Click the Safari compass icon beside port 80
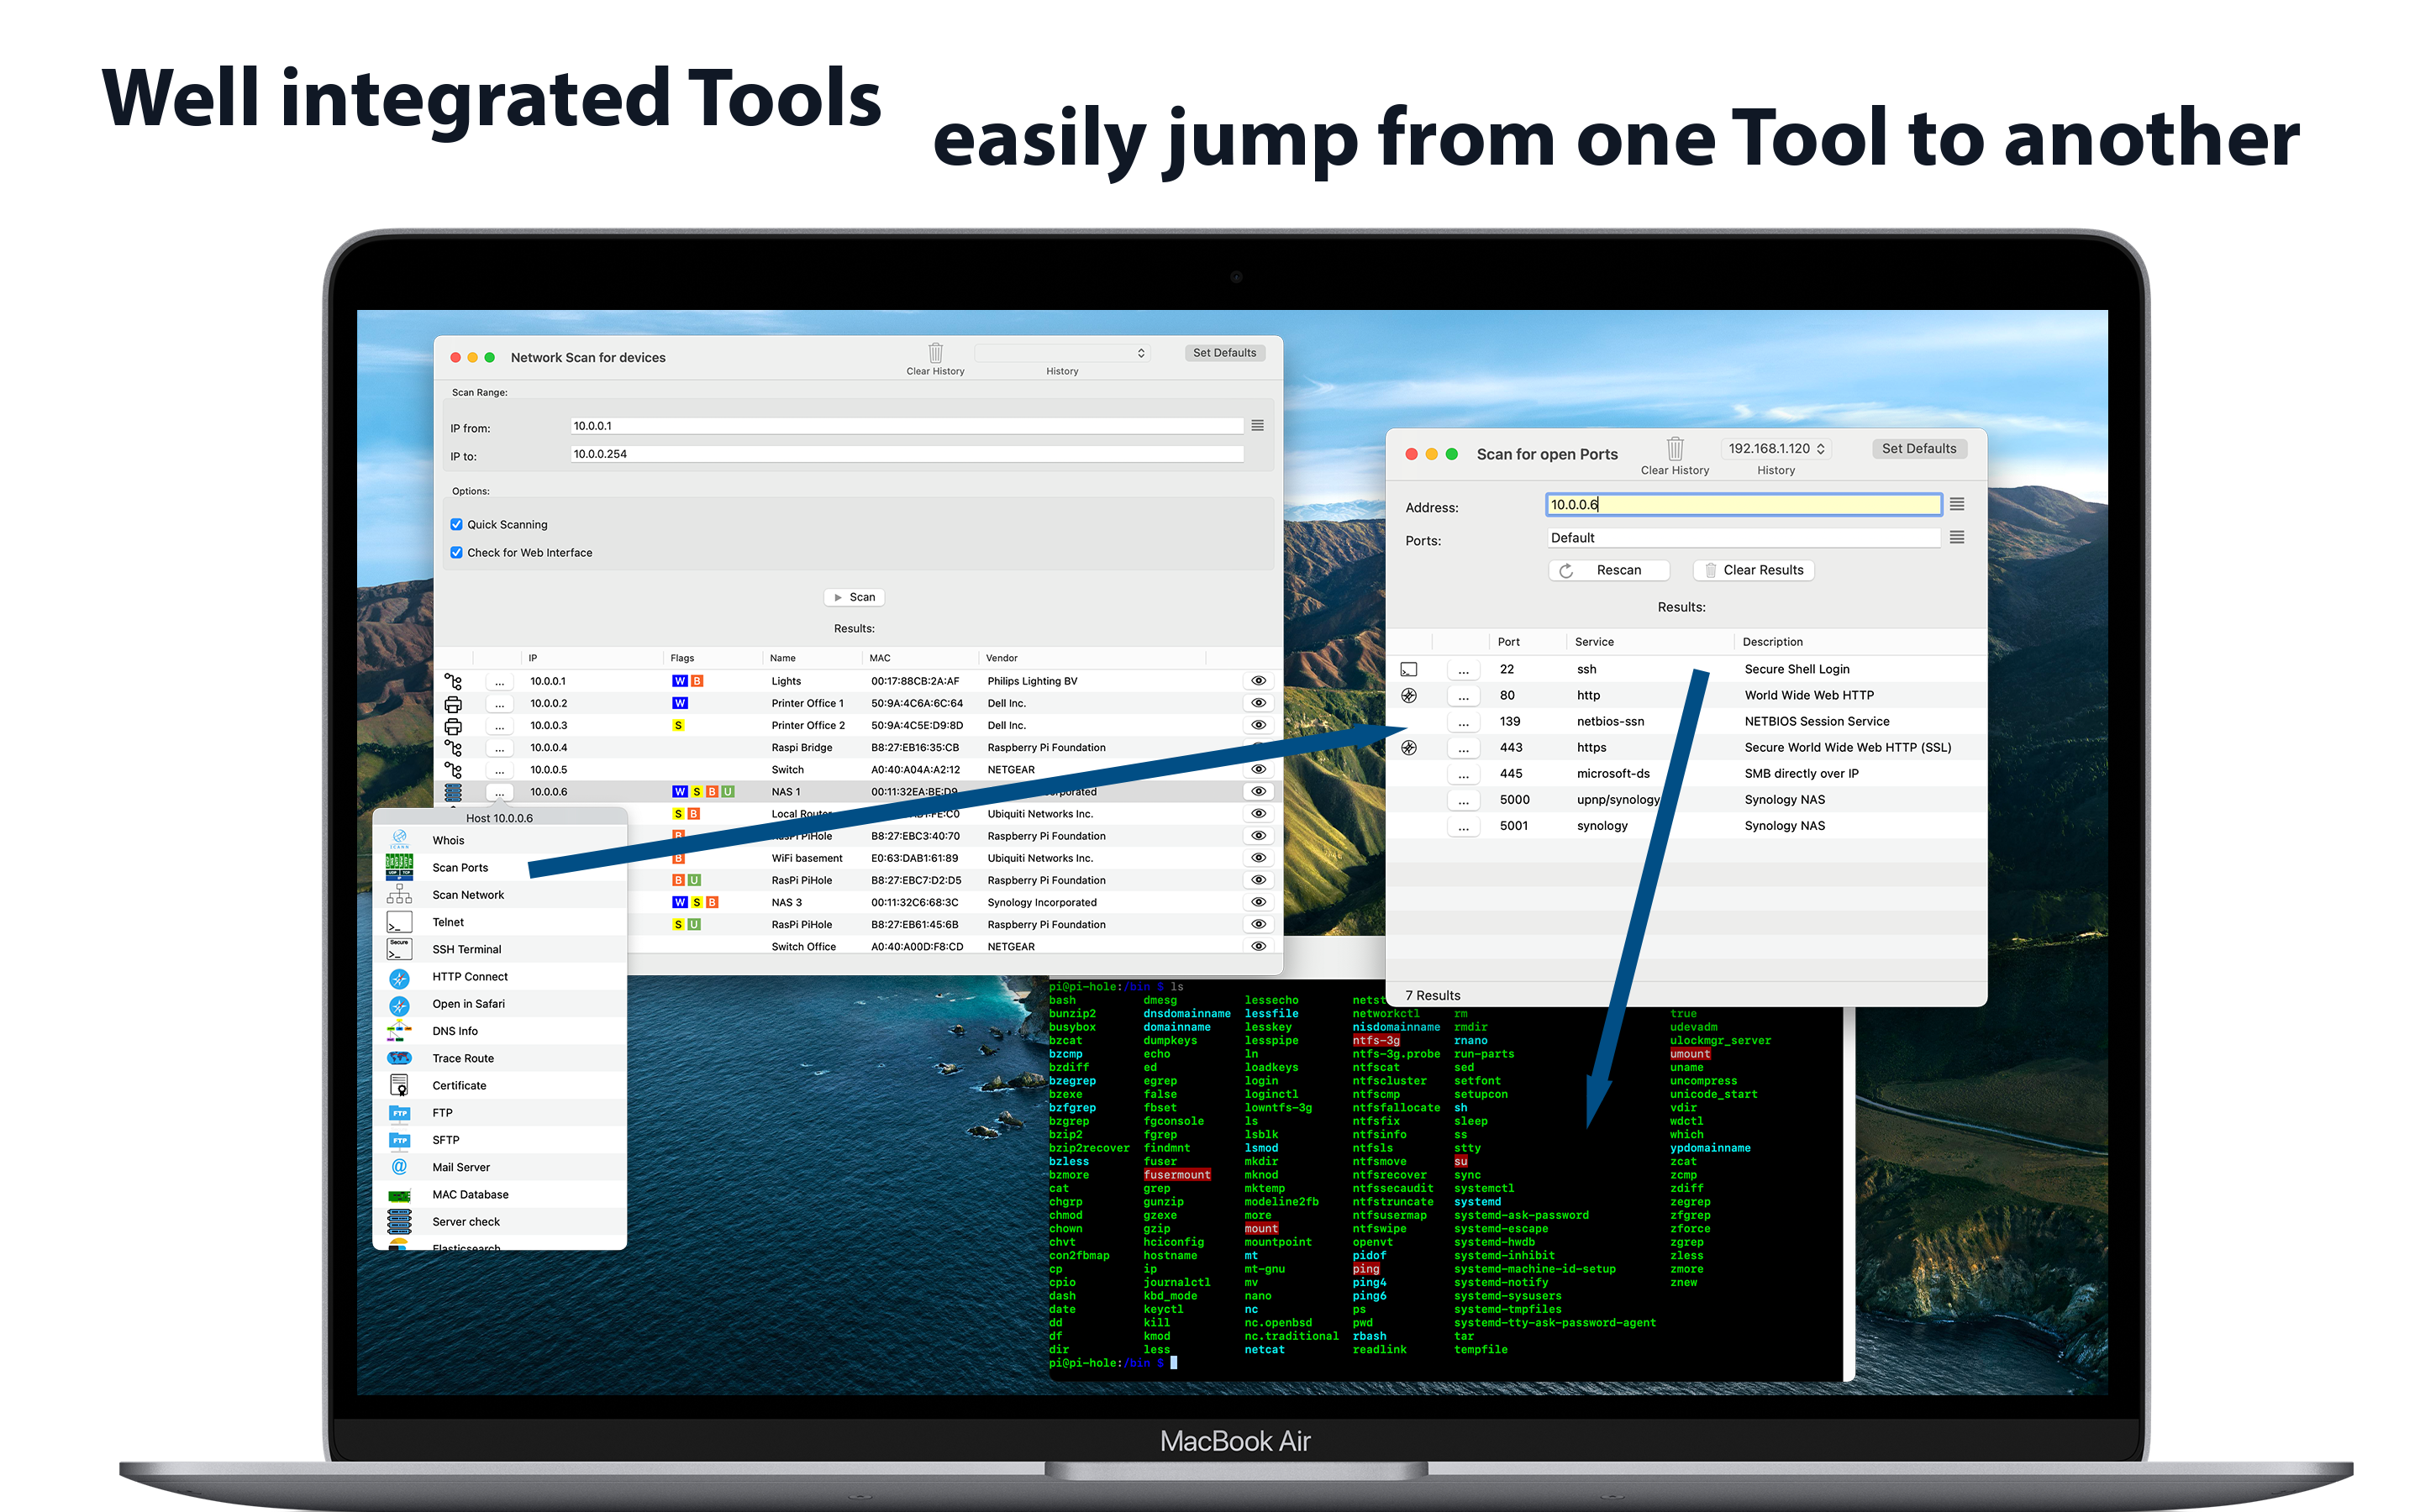 1409,695
